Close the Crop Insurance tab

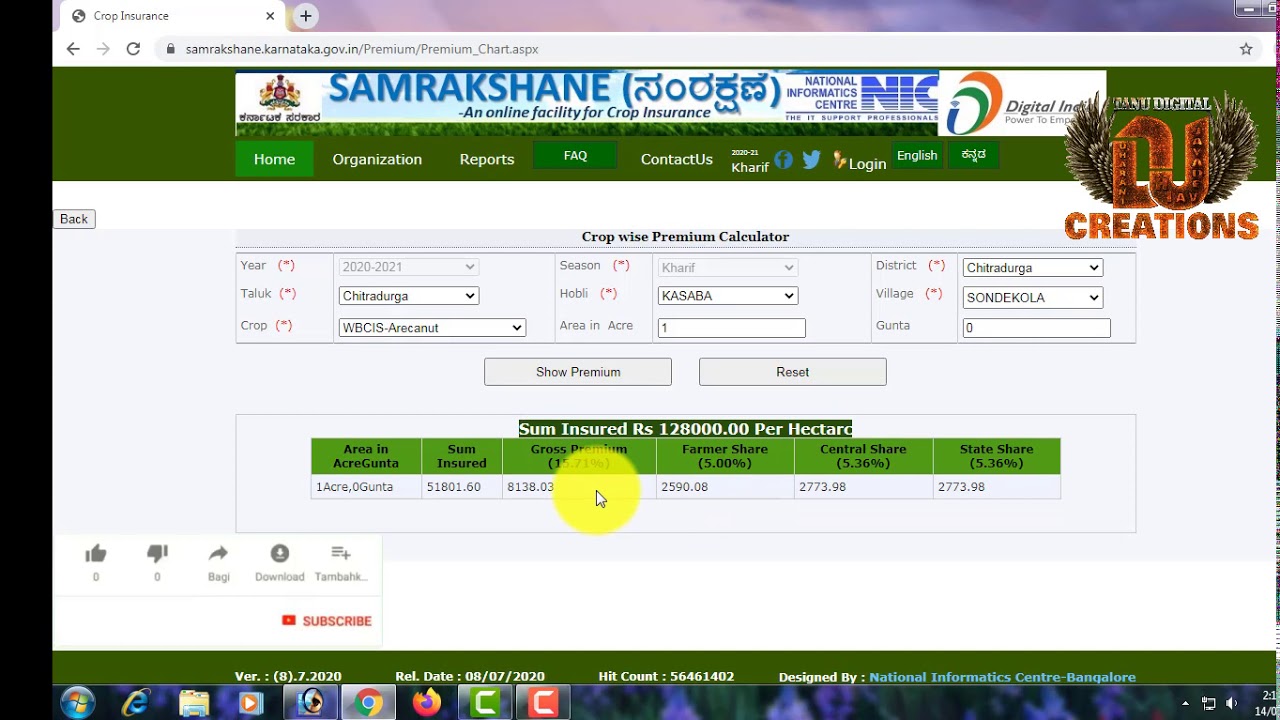270,16
